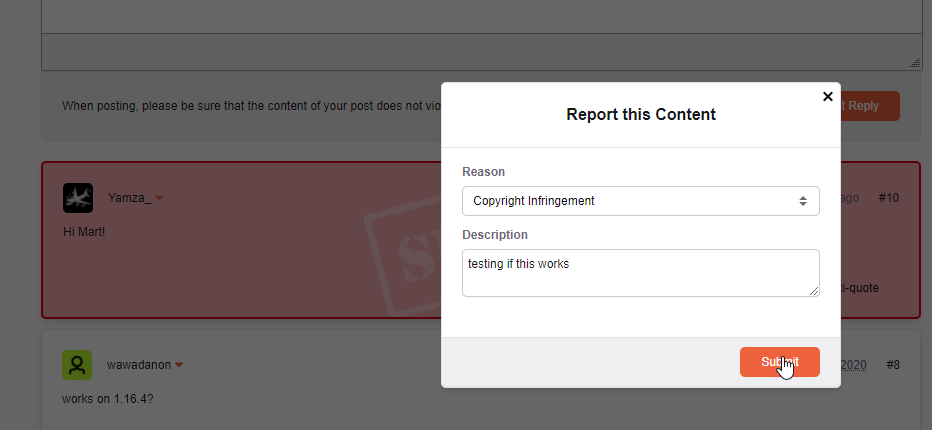The height and width of the screenshot is (430, 932).
Task: Open wawadanon user profile link
Action: pyautogui.click(x=139, y=365)
